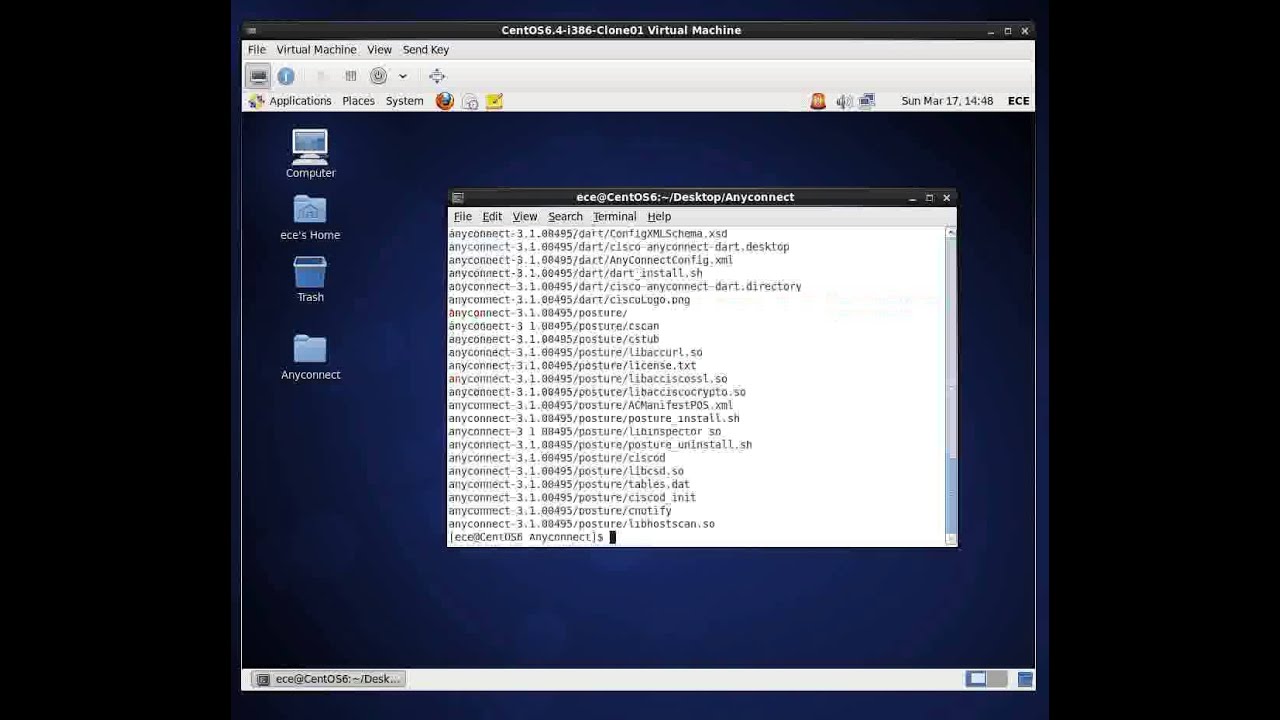Open the VM details info button
This screenshot has width=1280, height=720.
(286, 76)
